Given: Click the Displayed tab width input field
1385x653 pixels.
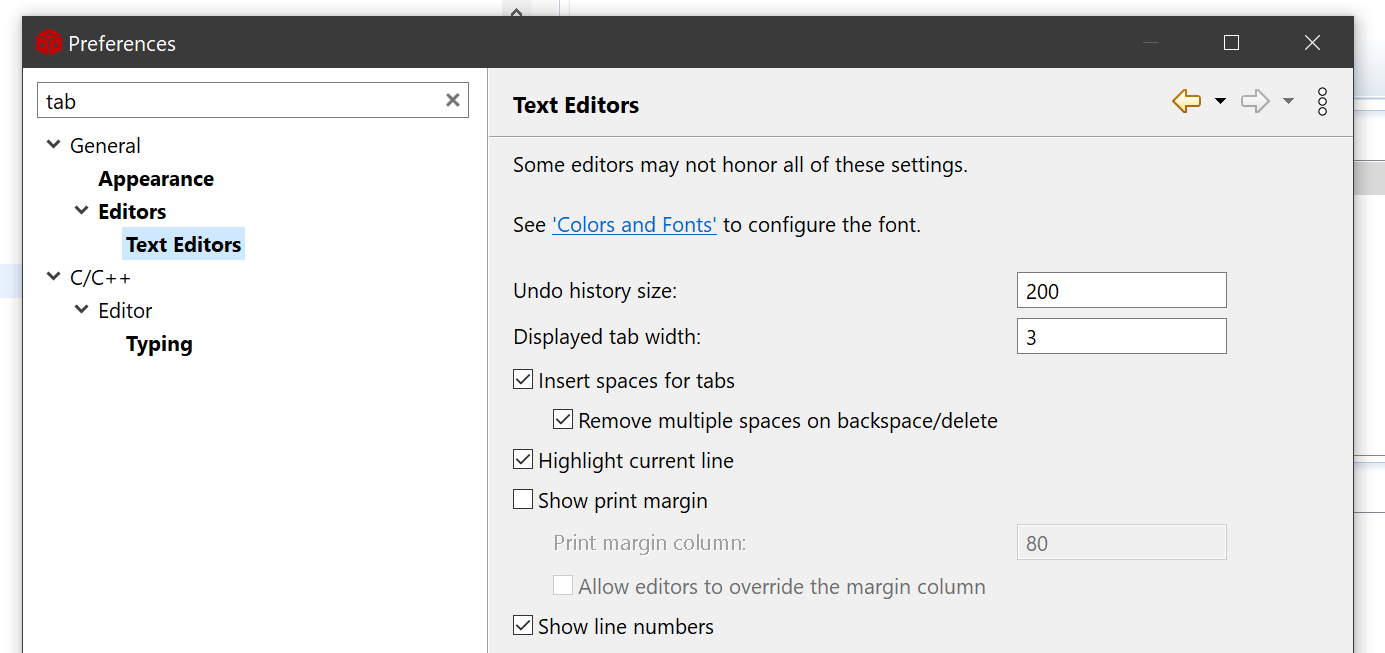Looking at the screenshot, I should click(1121, 335).
